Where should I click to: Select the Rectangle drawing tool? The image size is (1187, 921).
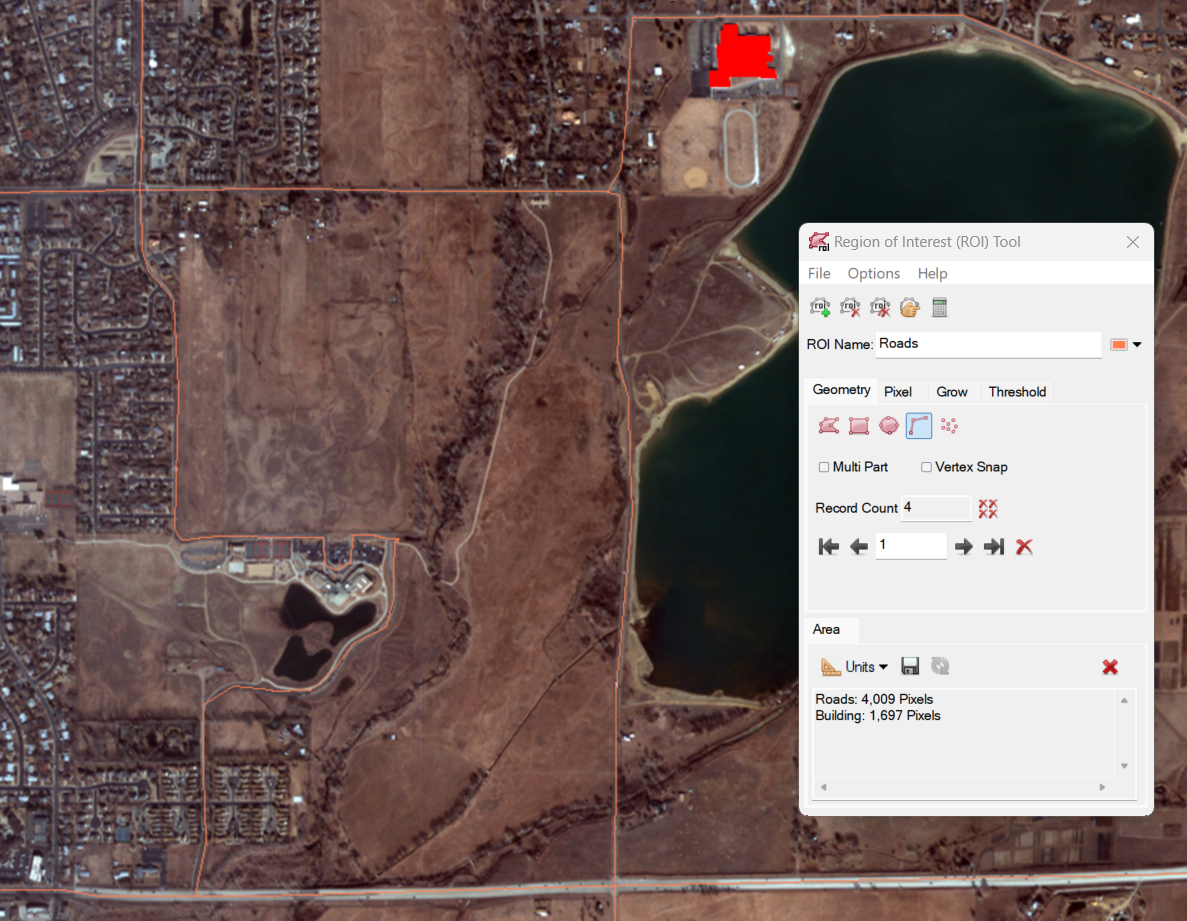click(859, 427)
